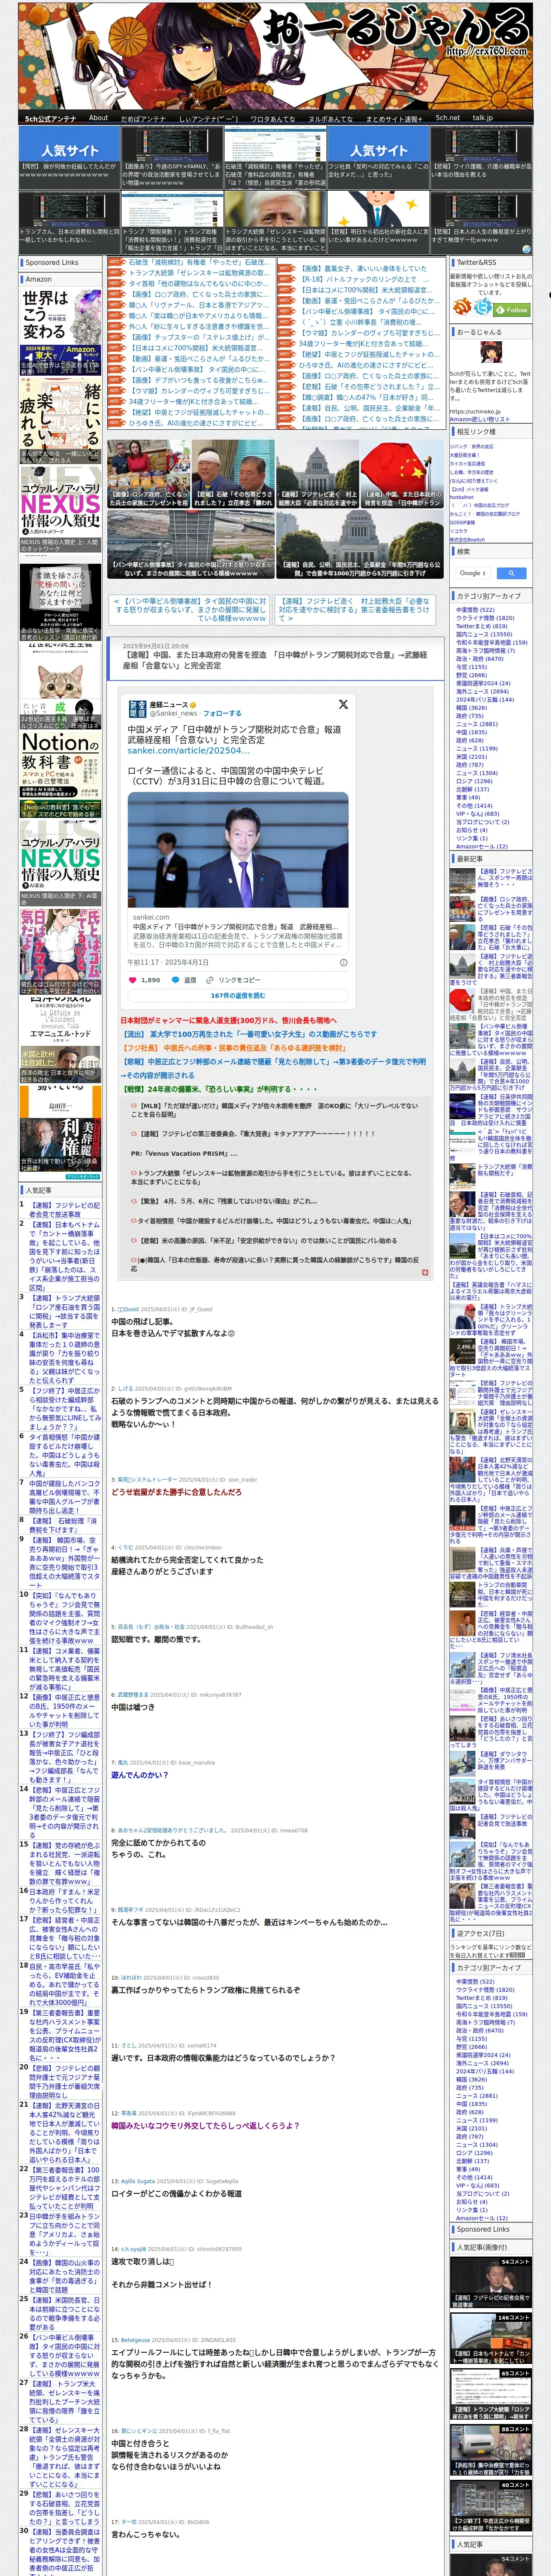This screenshot has width=551, height=2576.
Task: Click the blue search submit button
Action: pyautogui.click(x=511, y=573)
